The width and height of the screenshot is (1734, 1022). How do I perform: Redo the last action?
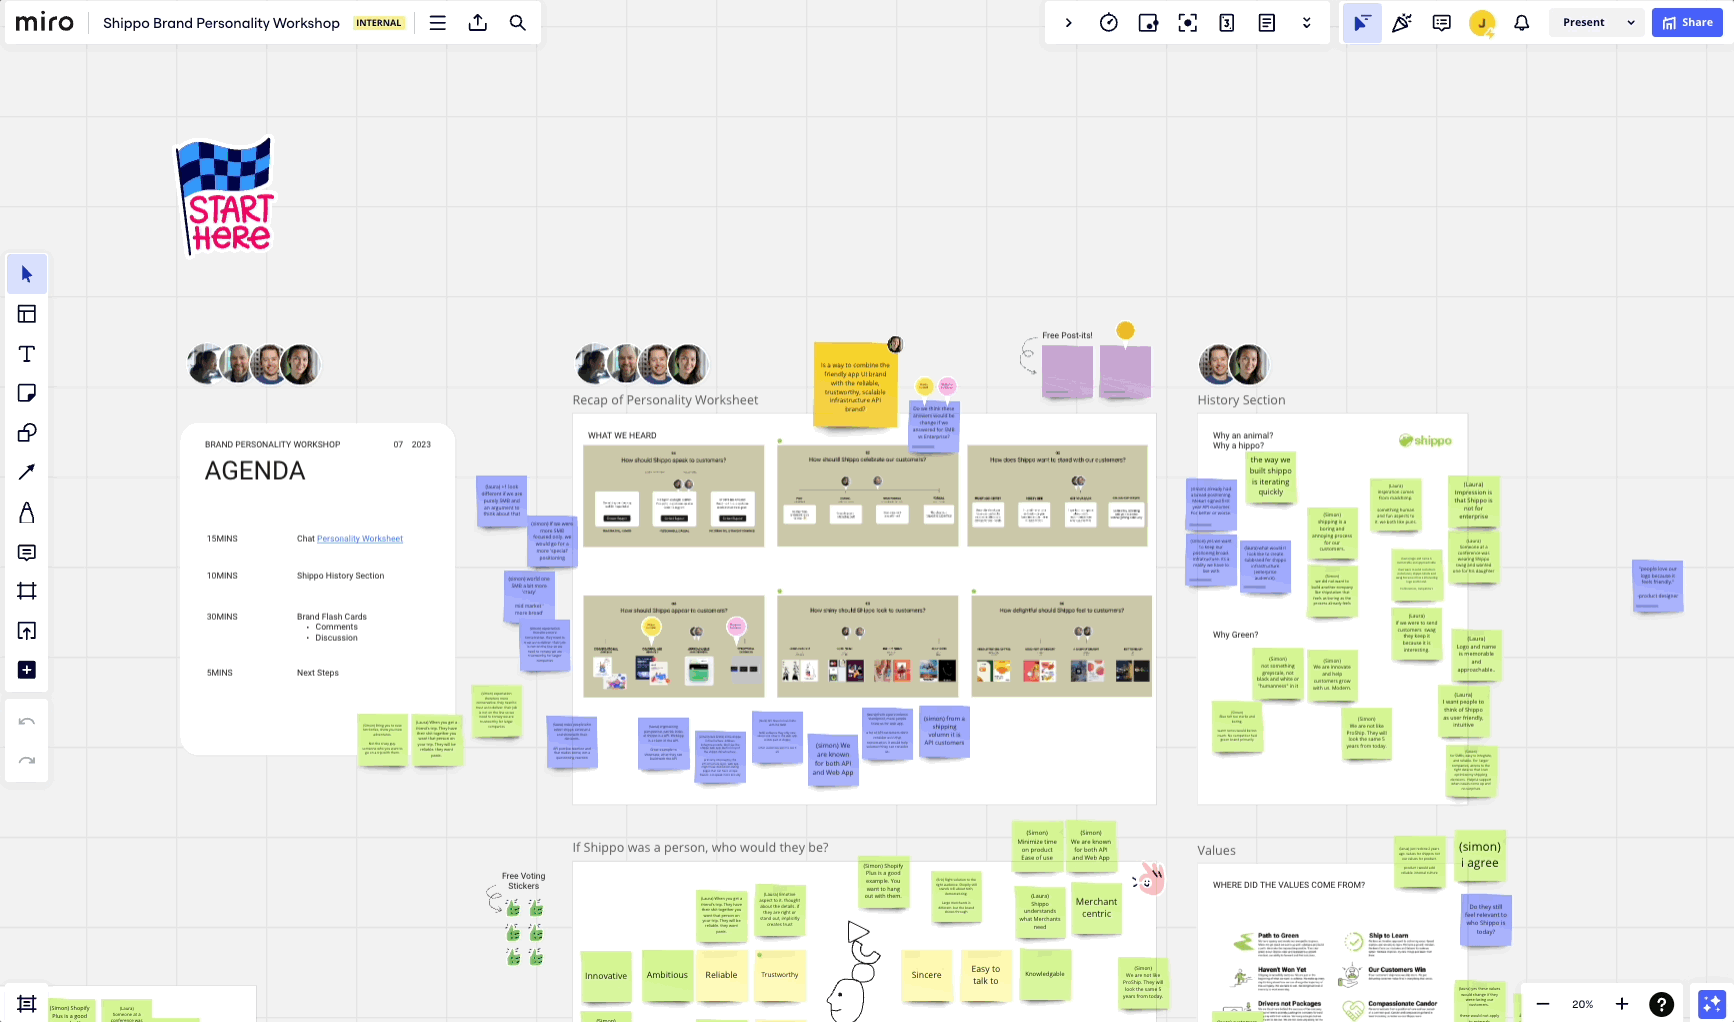click(x=27, y=761)
